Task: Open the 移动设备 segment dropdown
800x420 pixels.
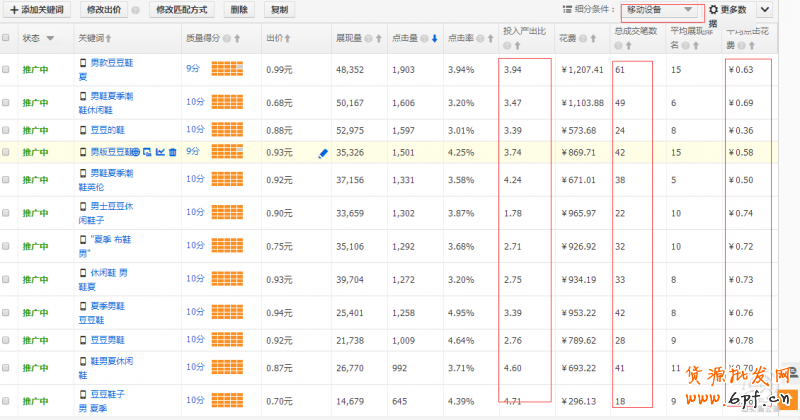Action: point(658,9)
